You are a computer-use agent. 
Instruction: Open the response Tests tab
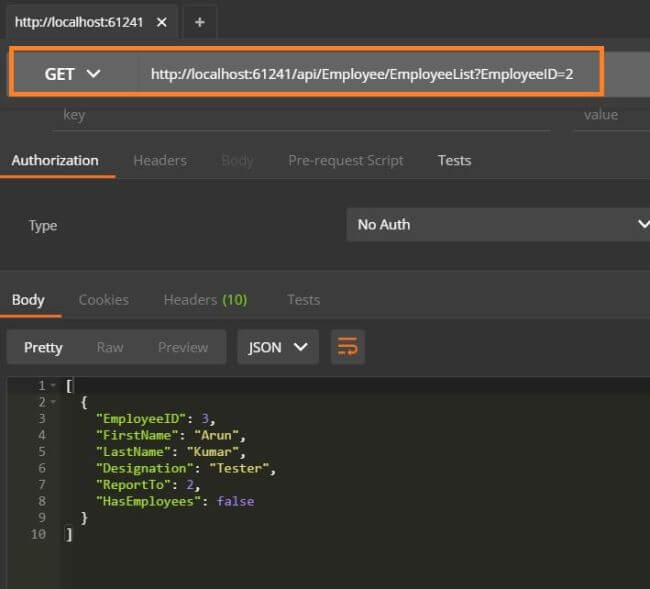303,300
